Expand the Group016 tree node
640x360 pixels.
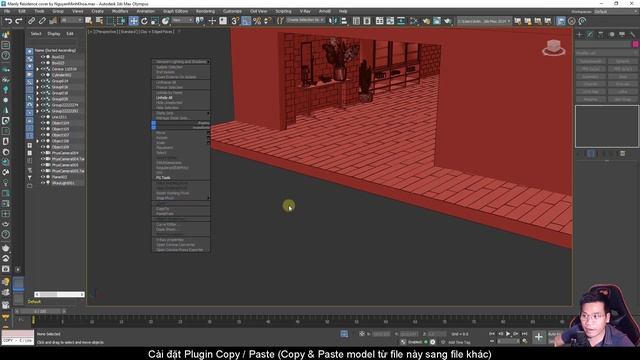[x=38, y=87]
